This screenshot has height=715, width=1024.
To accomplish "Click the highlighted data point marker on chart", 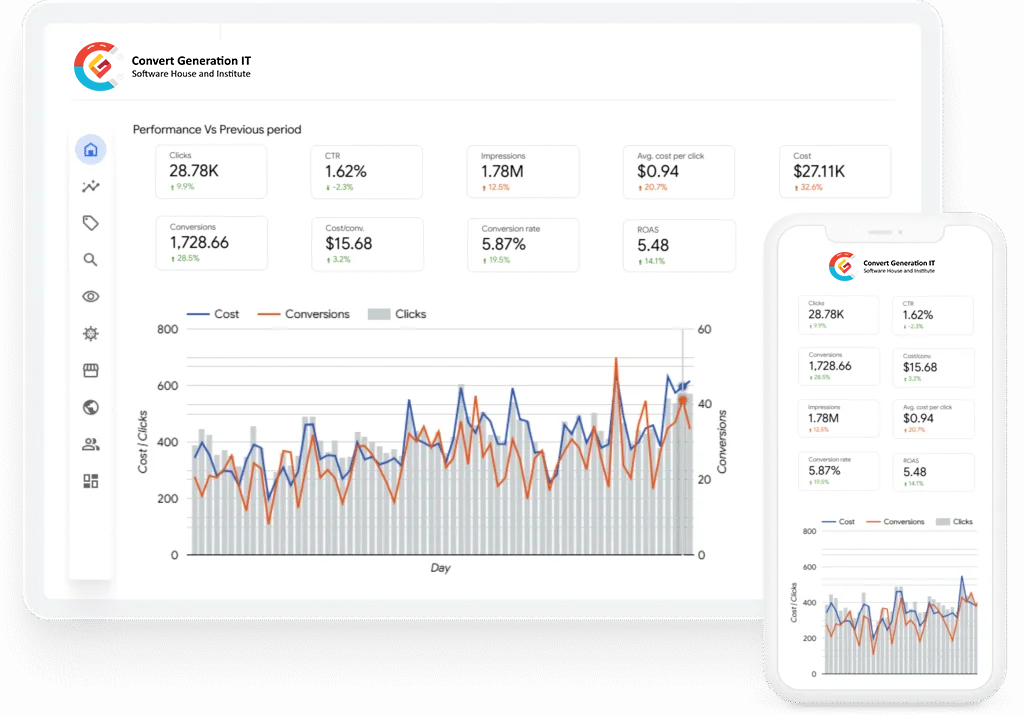I will pos(683,400).
